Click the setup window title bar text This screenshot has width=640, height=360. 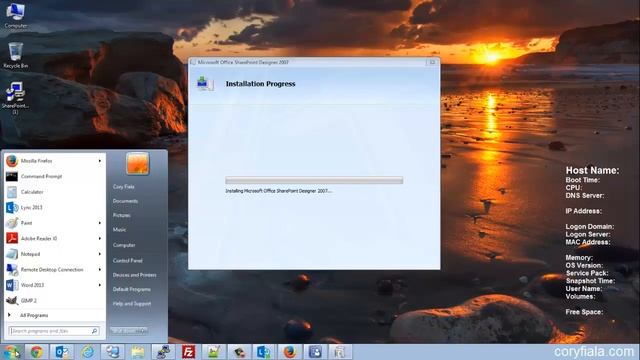coord(243,62)
